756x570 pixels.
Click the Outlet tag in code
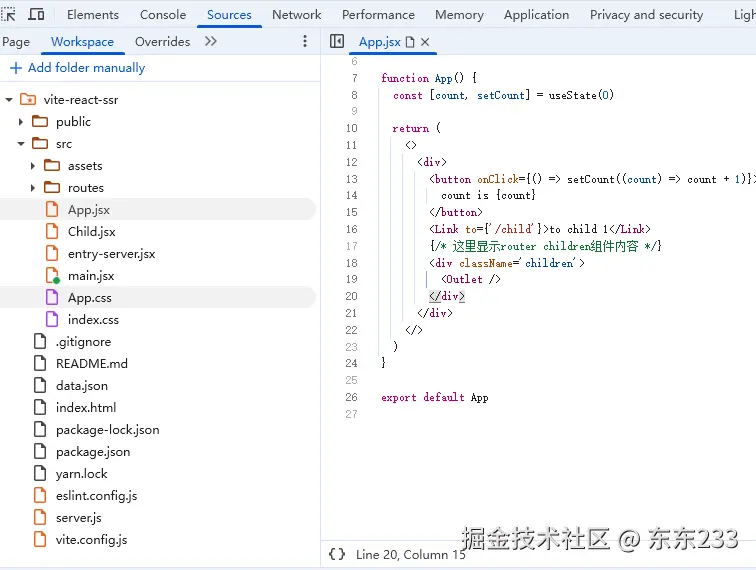(x=471, y=279)
